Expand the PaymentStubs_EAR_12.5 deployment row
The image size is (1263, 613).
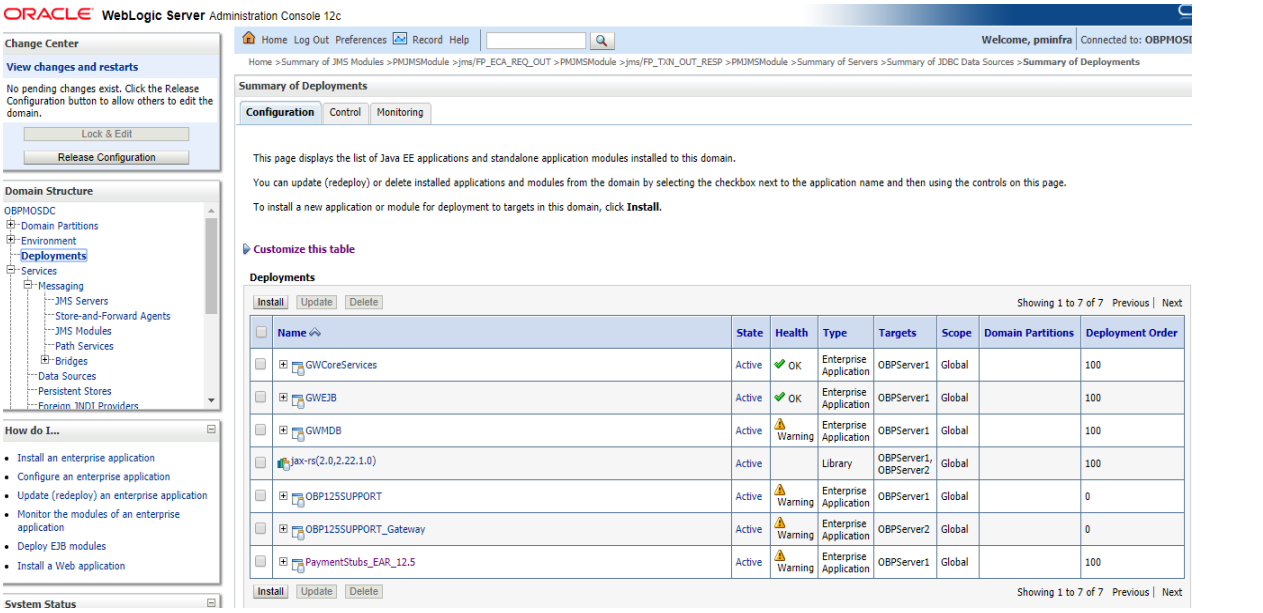click(283, 562)
